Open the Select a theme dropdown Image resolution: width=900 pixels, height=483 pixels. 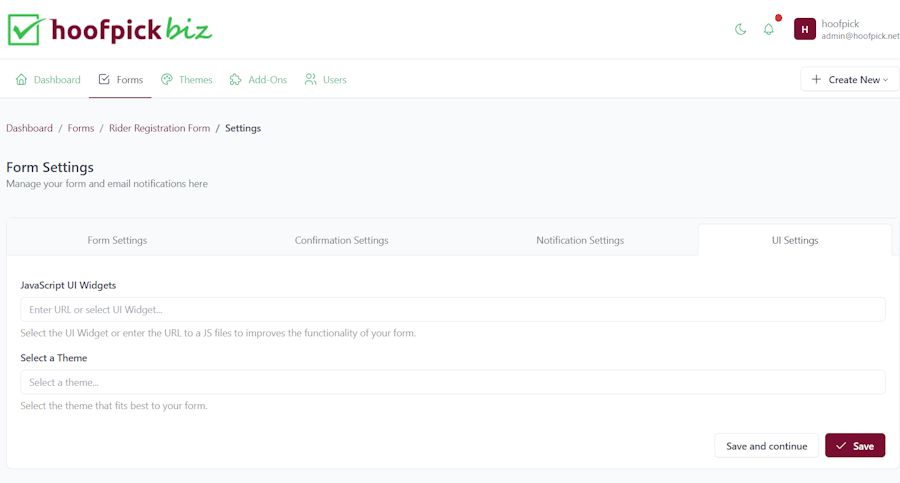[x=453, y=382]
